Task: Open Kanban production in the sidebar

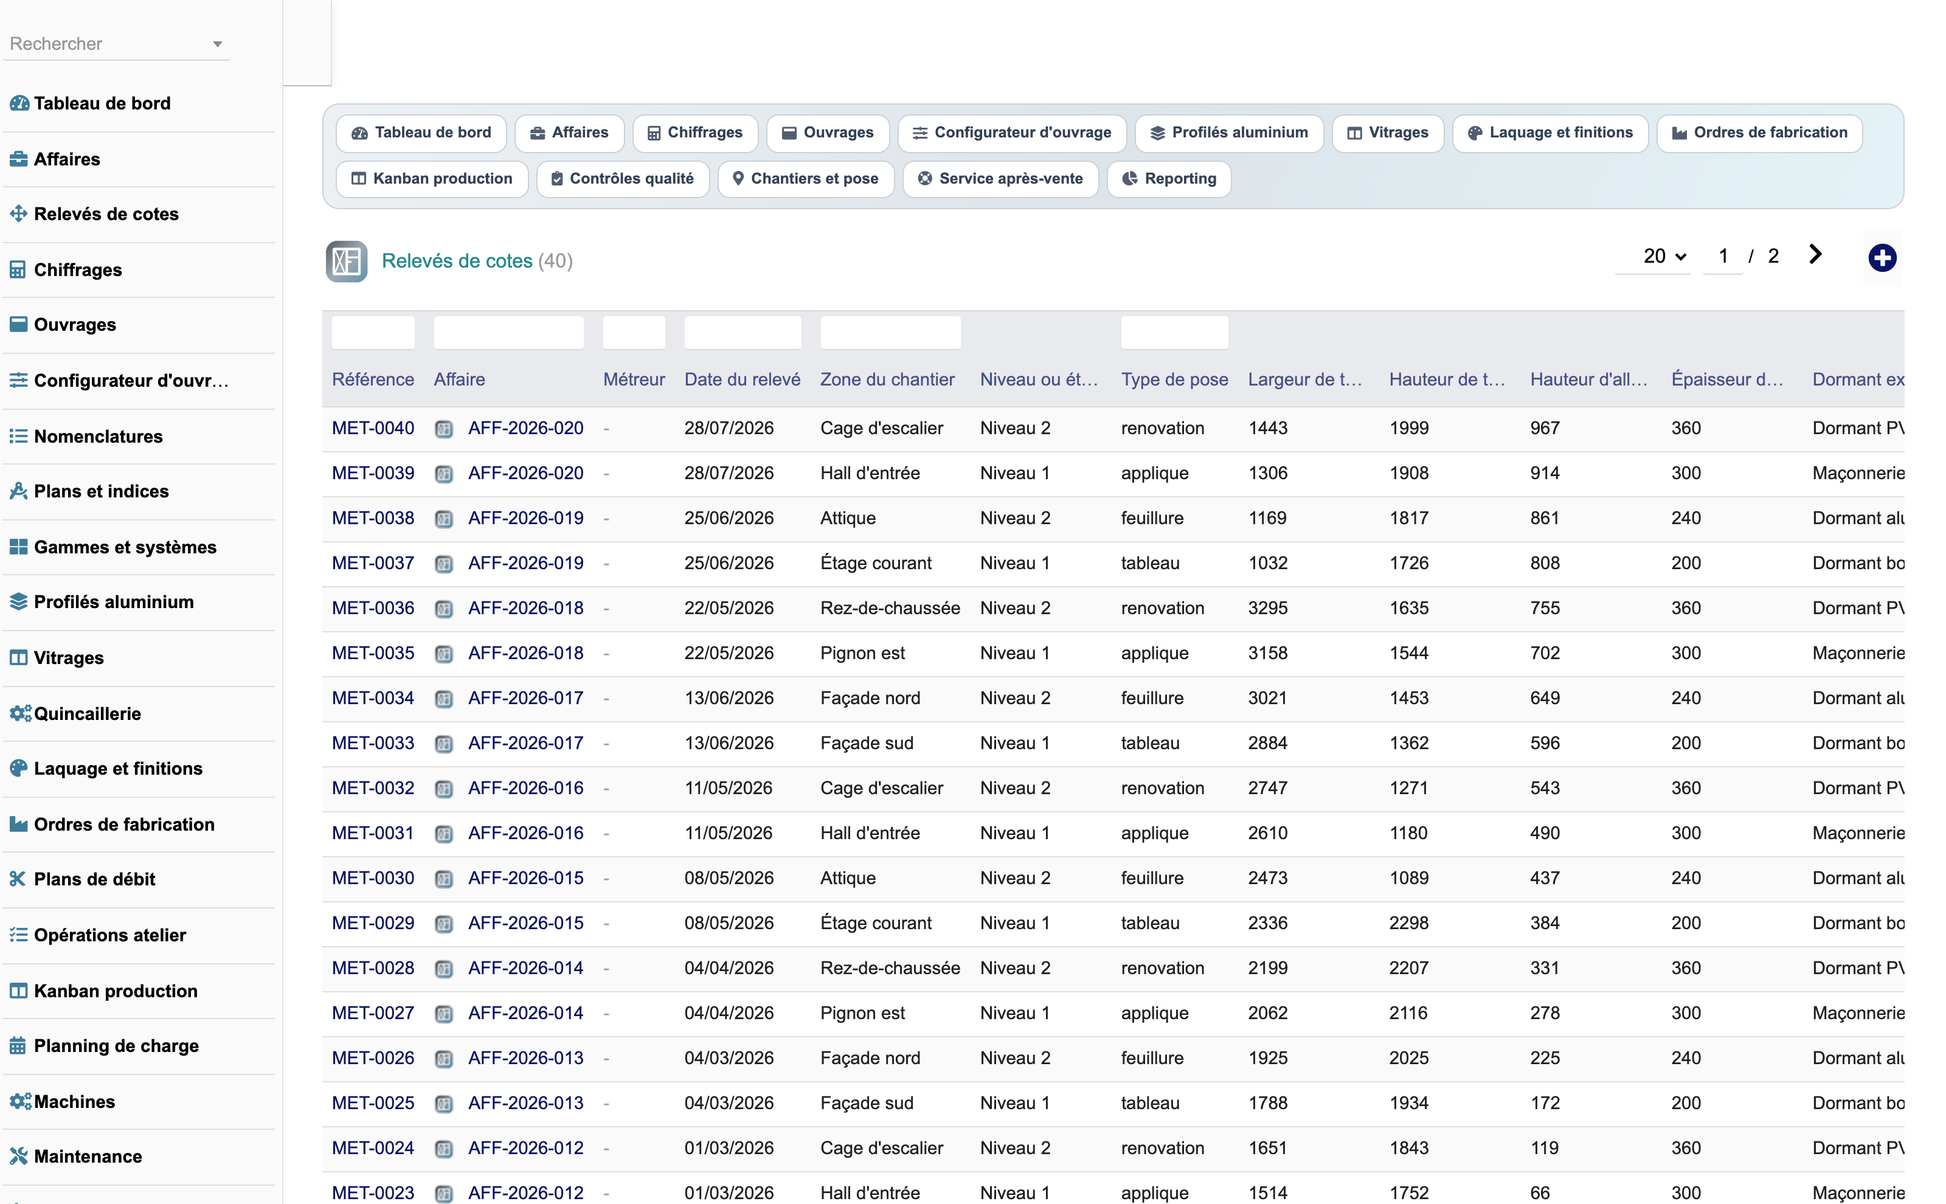Action: 115,991
